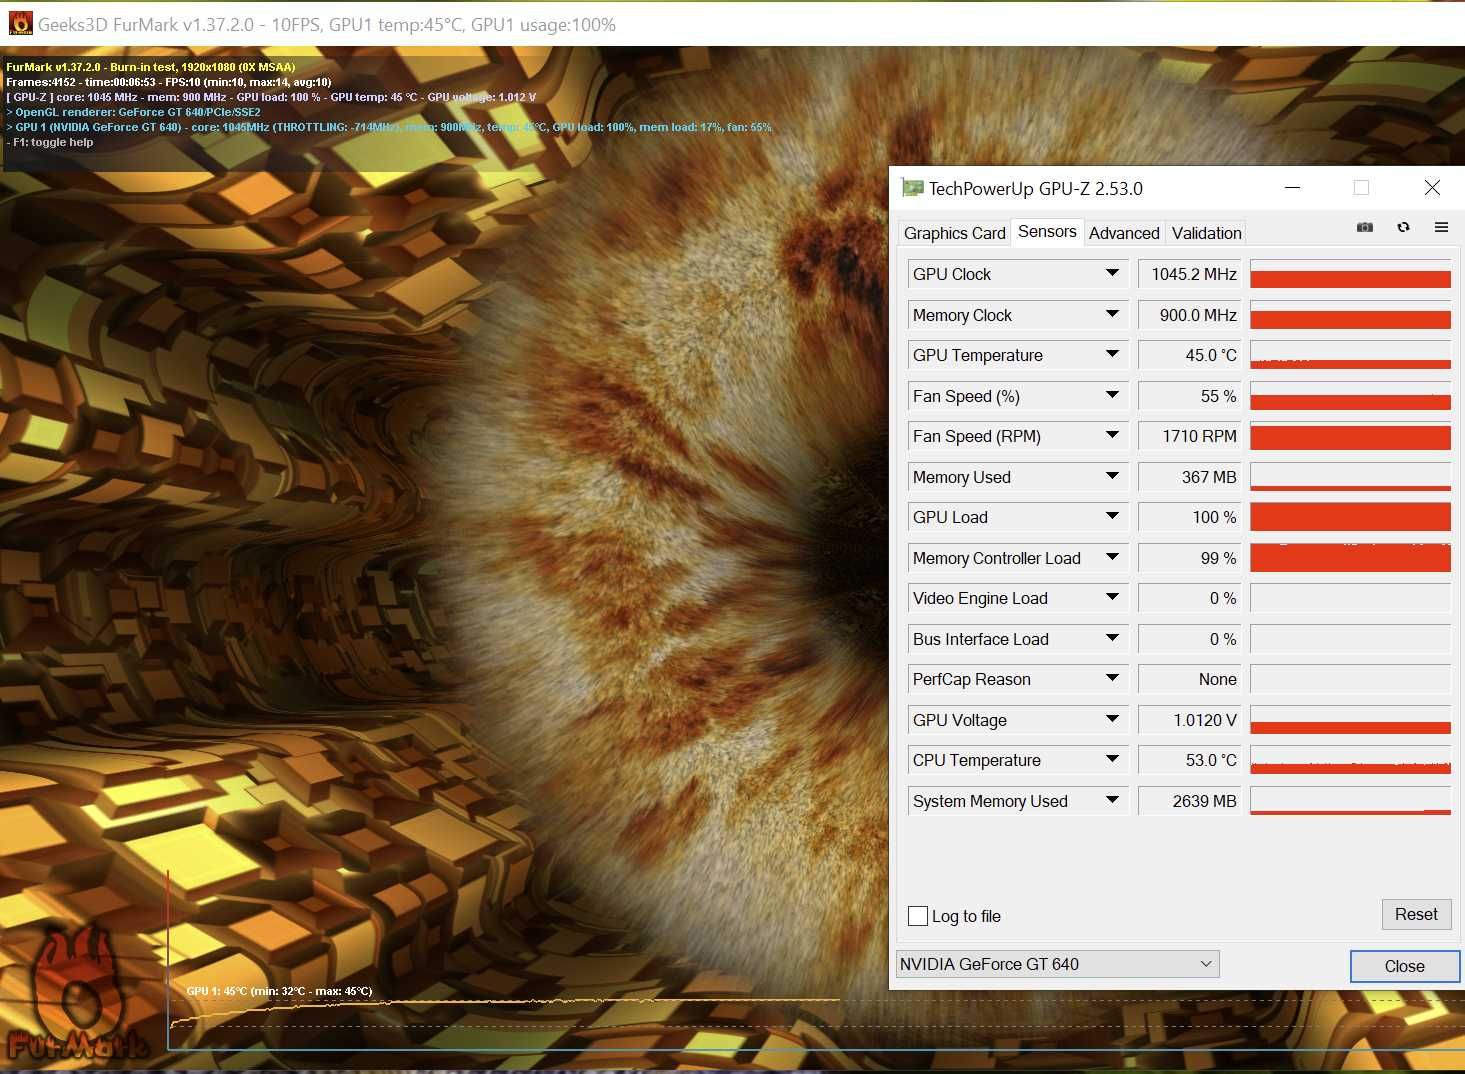Open the Memory Used sensor dropdown
Screen dimensions: 1465x1074
click(x=1112, y=476)
